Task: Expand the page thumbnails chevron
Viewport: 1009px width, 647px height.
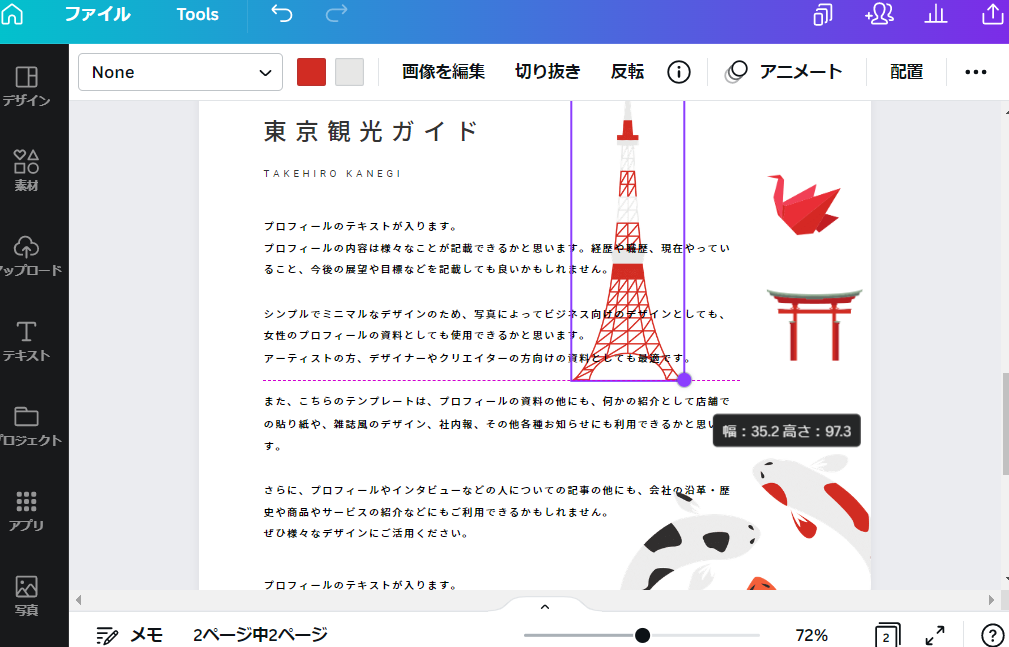Action: [544, 606]
